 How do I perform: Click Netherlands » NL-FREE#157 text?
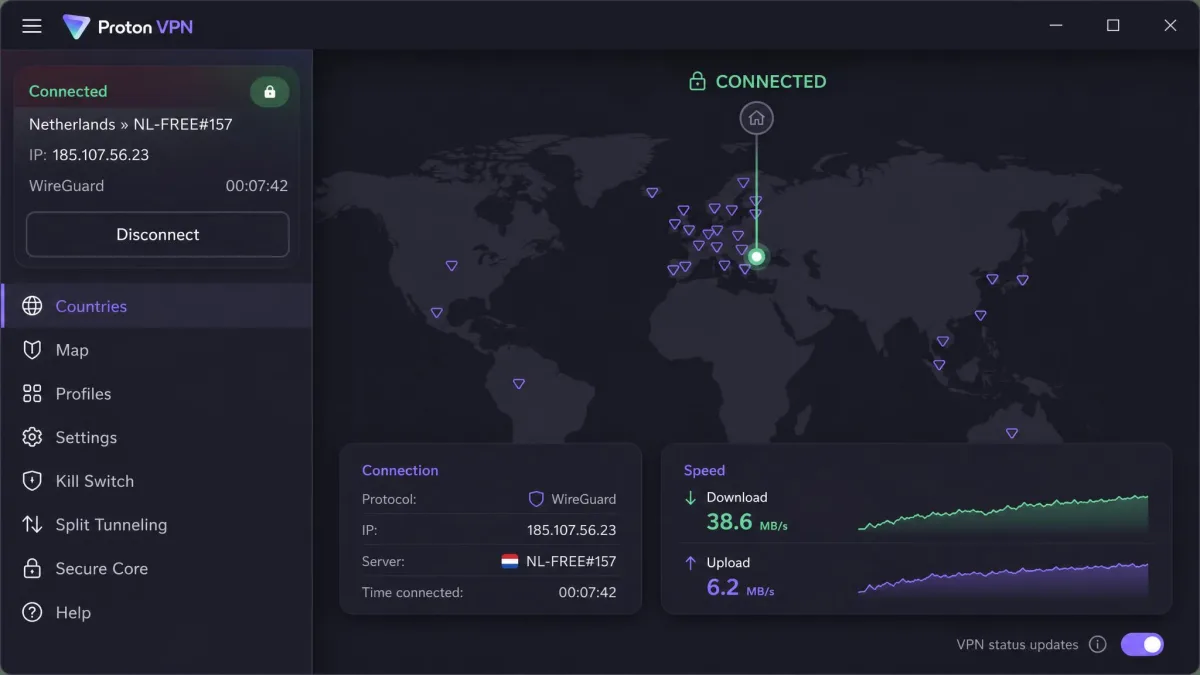(130, 125)
